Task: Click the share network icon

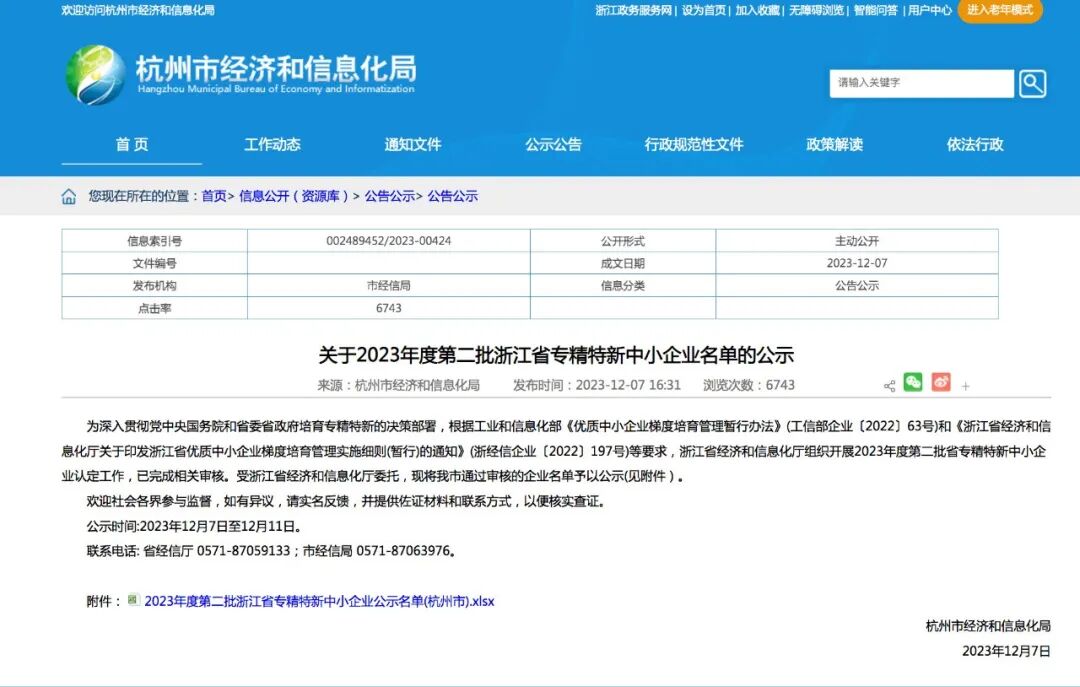Action: pyautogui.click(x=887, y=383)
